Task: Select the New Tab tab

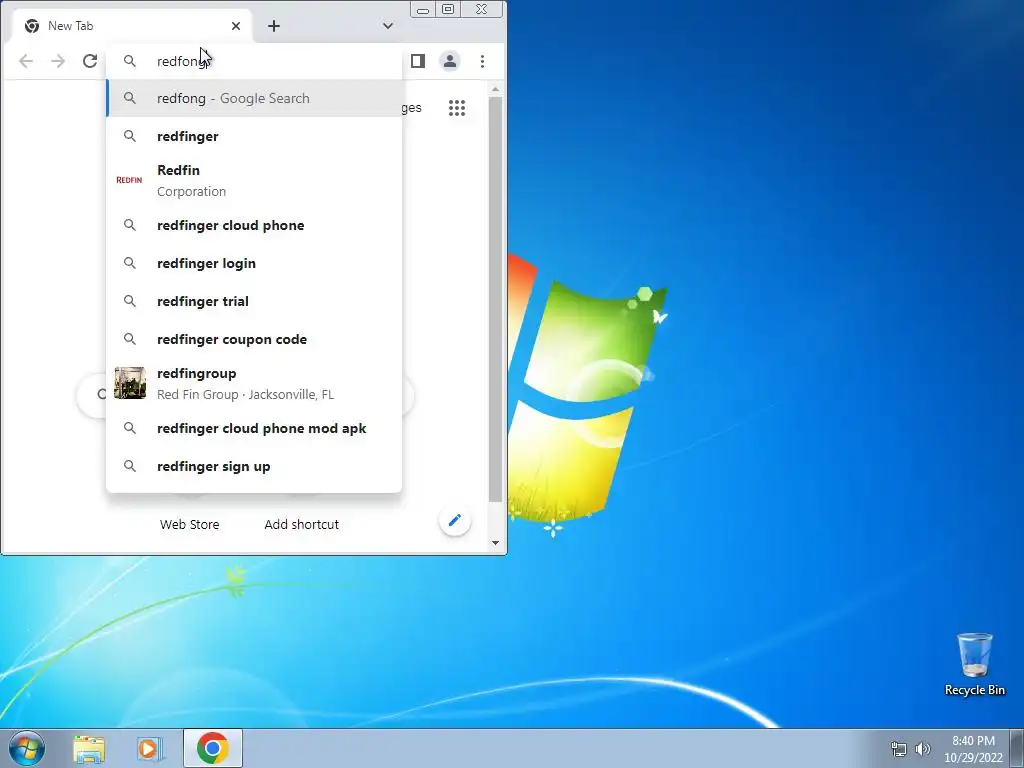Action: 132,26
